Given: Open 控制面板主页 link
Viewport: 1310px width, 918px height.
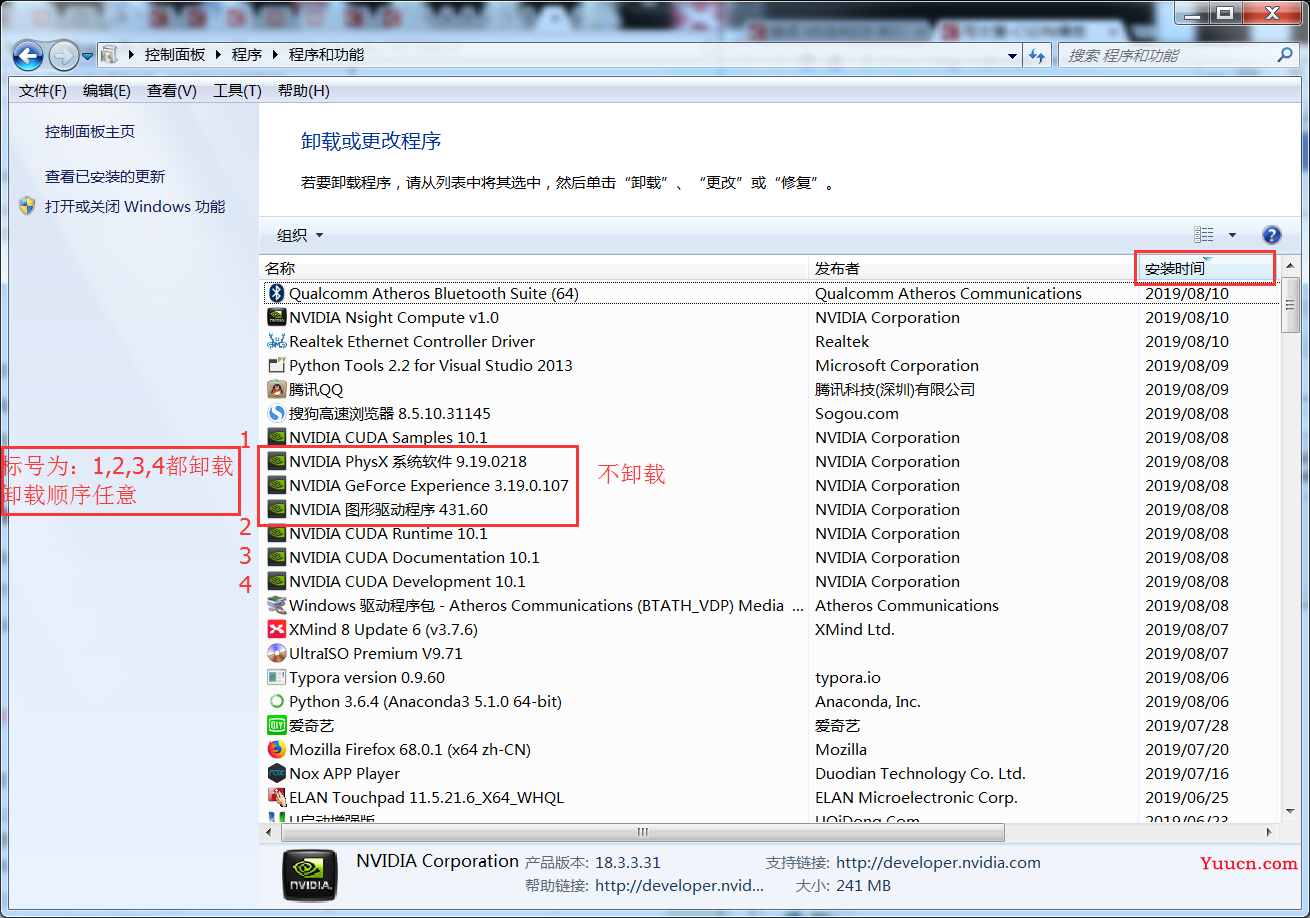Looking at the screenshot, I should coord(90,132).
